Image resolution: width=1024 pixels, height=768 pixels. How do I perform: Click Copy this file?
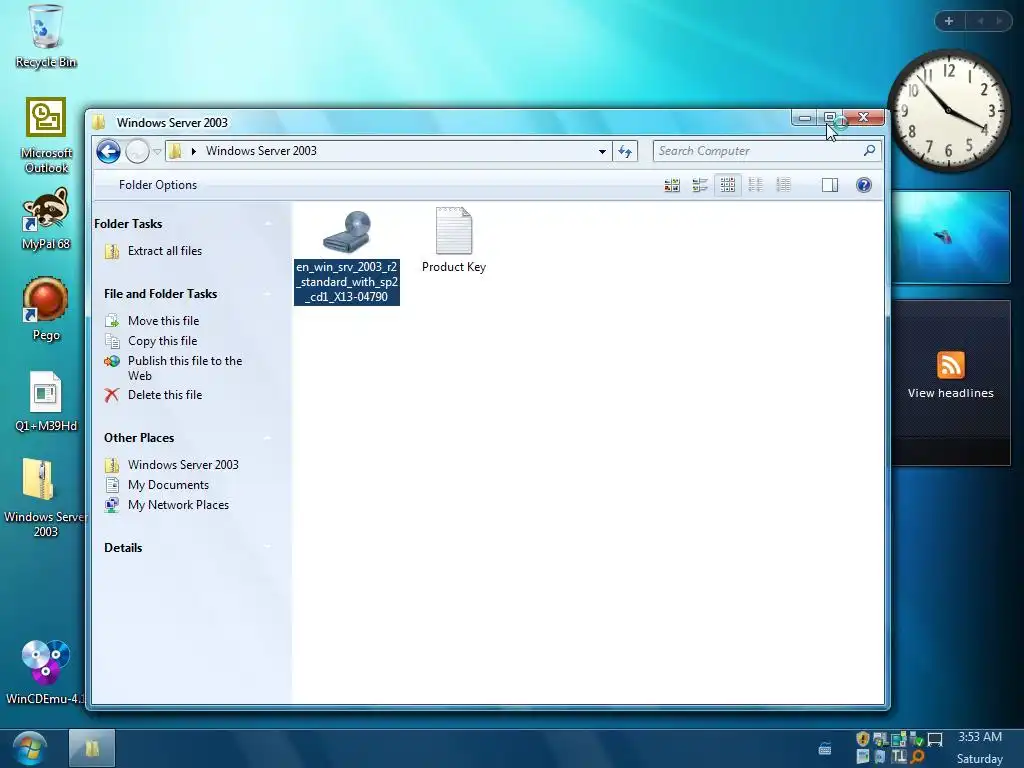click(163, 341)
